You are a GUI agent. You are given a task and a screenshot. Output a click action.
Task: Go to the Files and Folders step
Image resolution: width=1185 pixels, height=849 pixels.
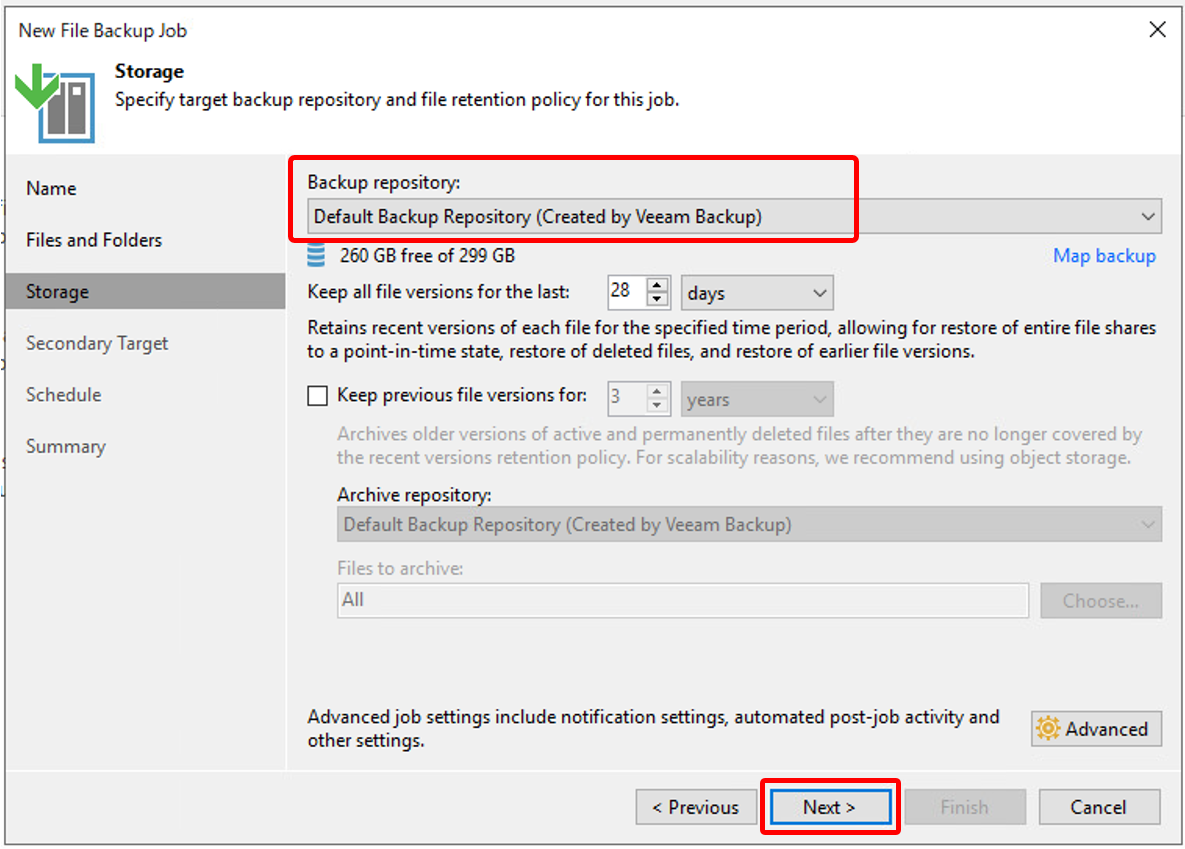pos(94,240)
